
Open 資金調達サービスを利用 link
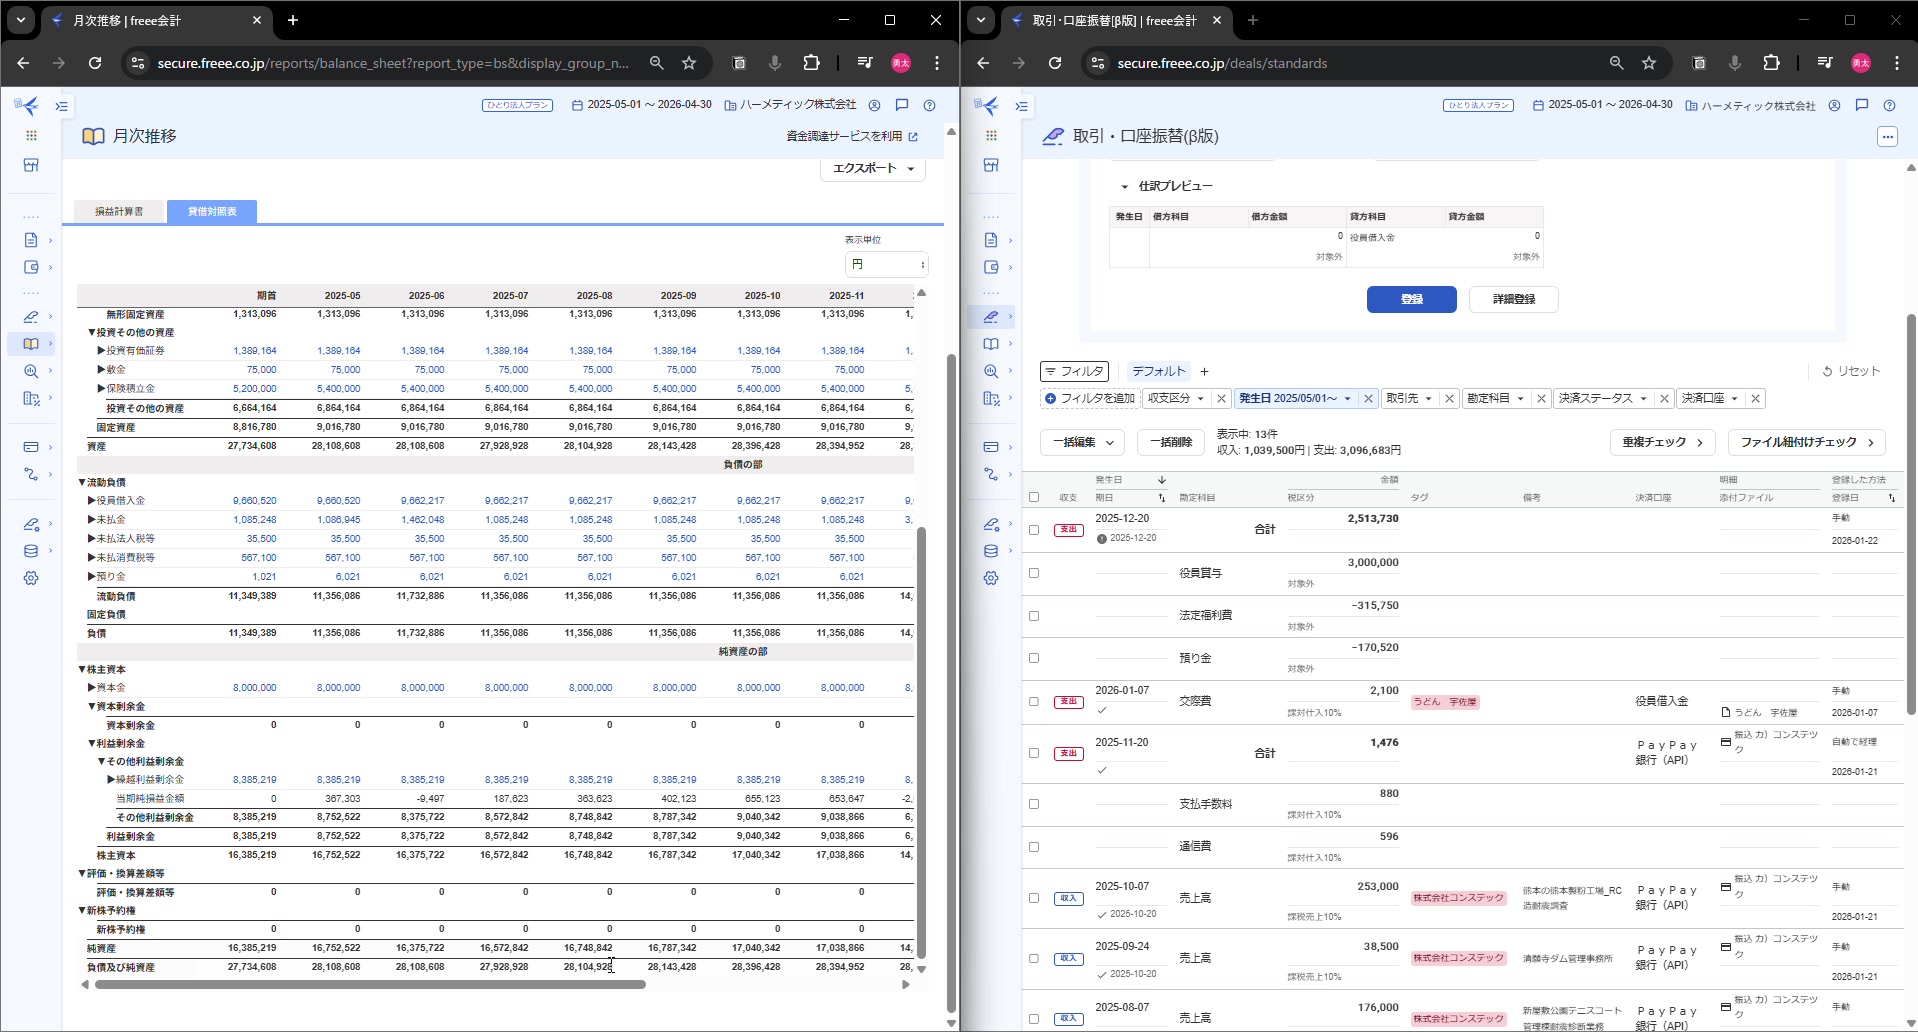(851, 136)
